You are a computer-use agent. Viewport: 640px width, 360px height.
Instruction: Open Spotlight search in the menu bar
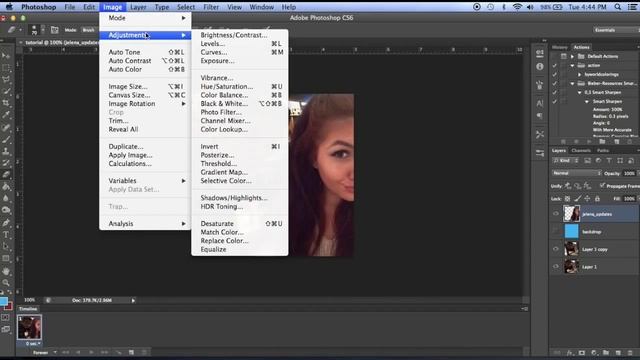pos(618,7)
